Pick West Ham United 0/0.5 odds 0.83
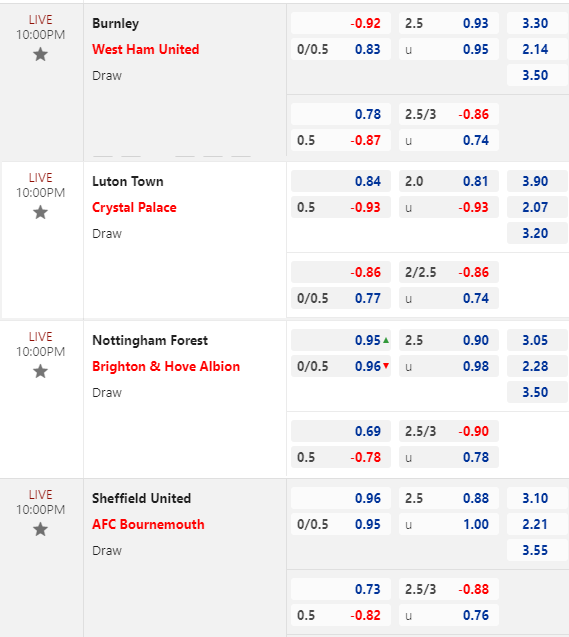This screenshot has height=637, width=569. pyautogui.click(x=341, y=49)
